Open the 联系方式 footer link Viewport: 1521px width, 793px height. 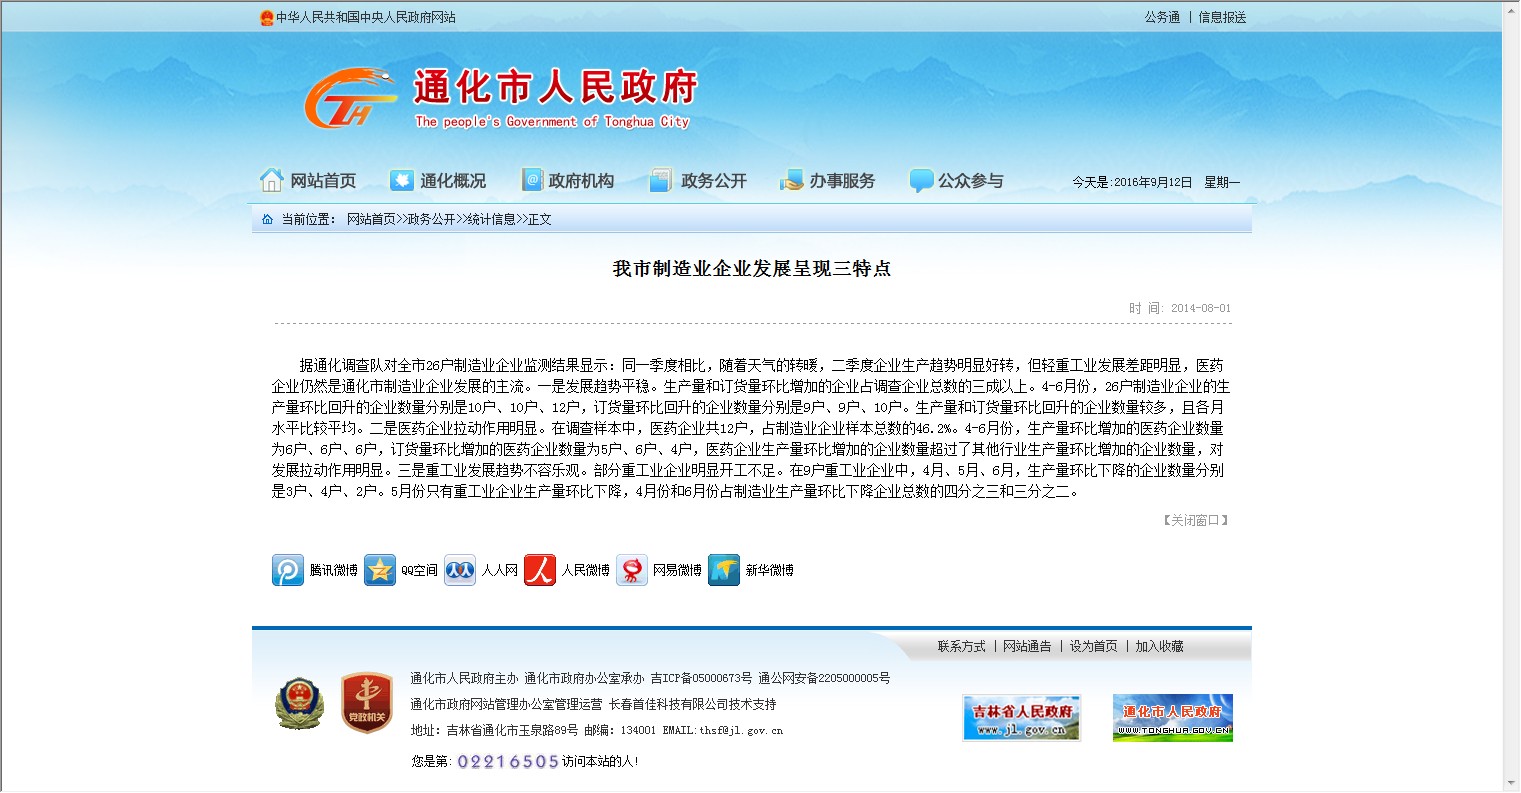(x=961, y=647)
